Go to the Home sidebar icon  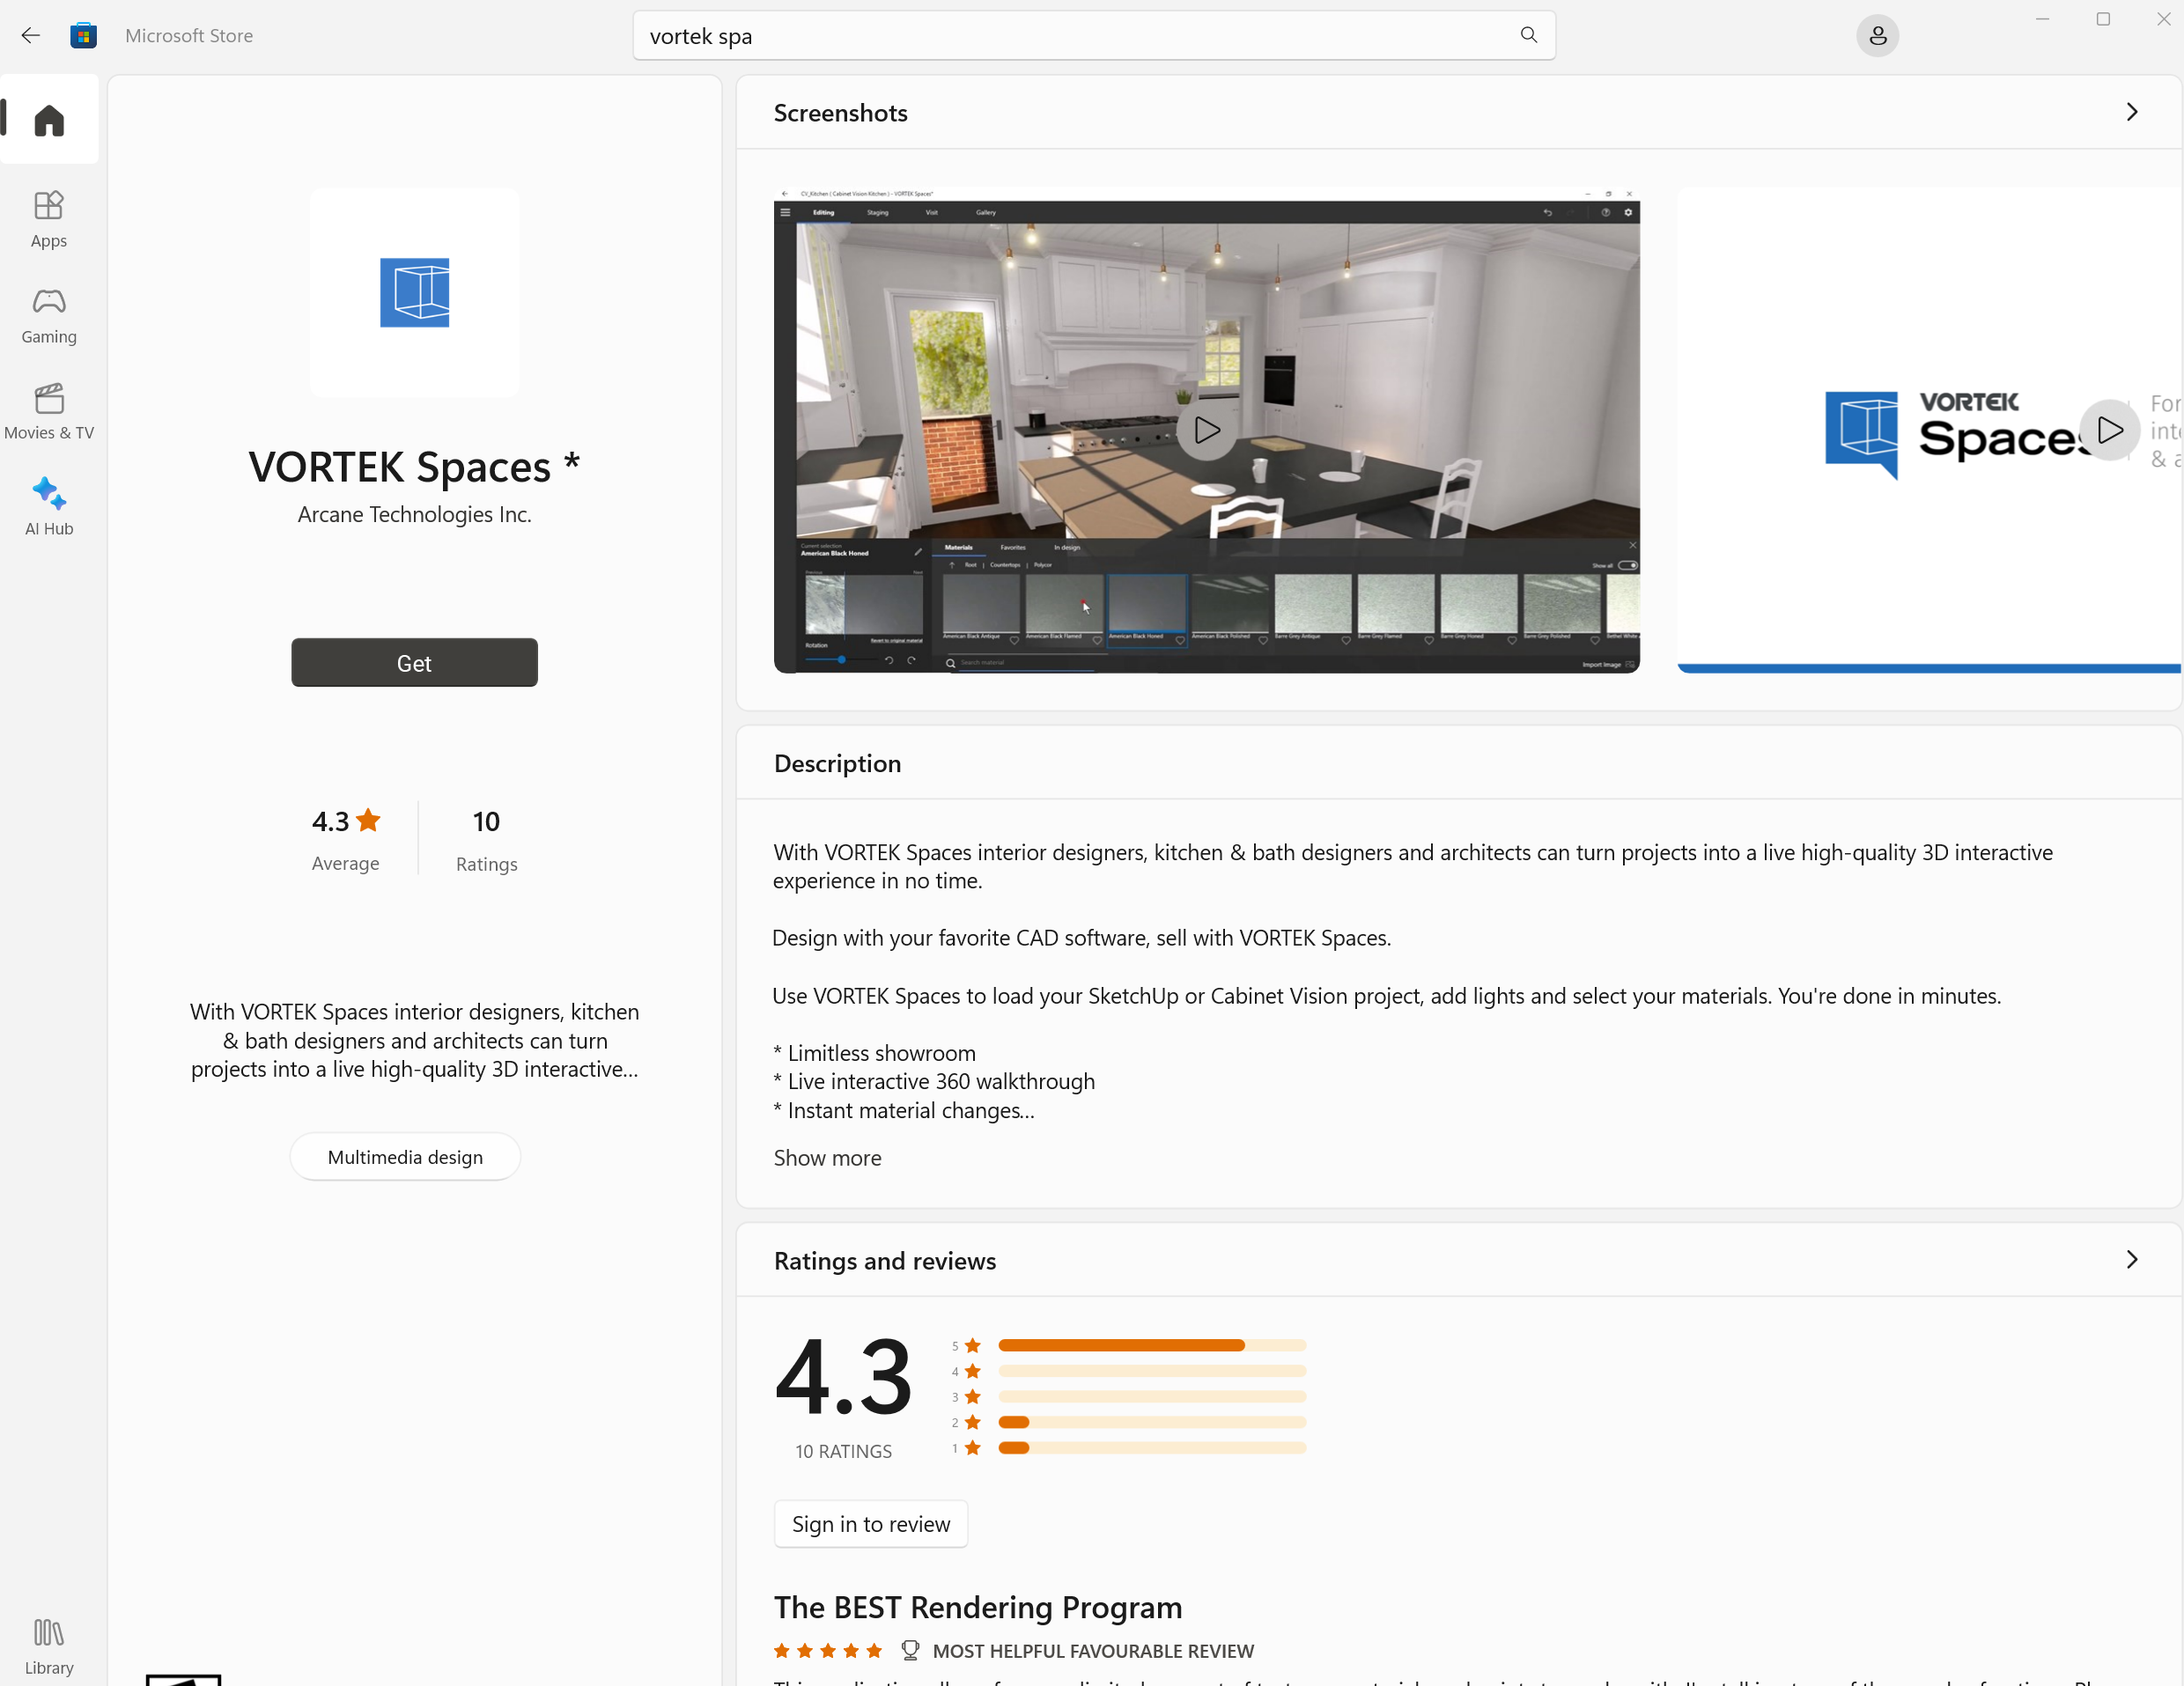coord(49,120)
